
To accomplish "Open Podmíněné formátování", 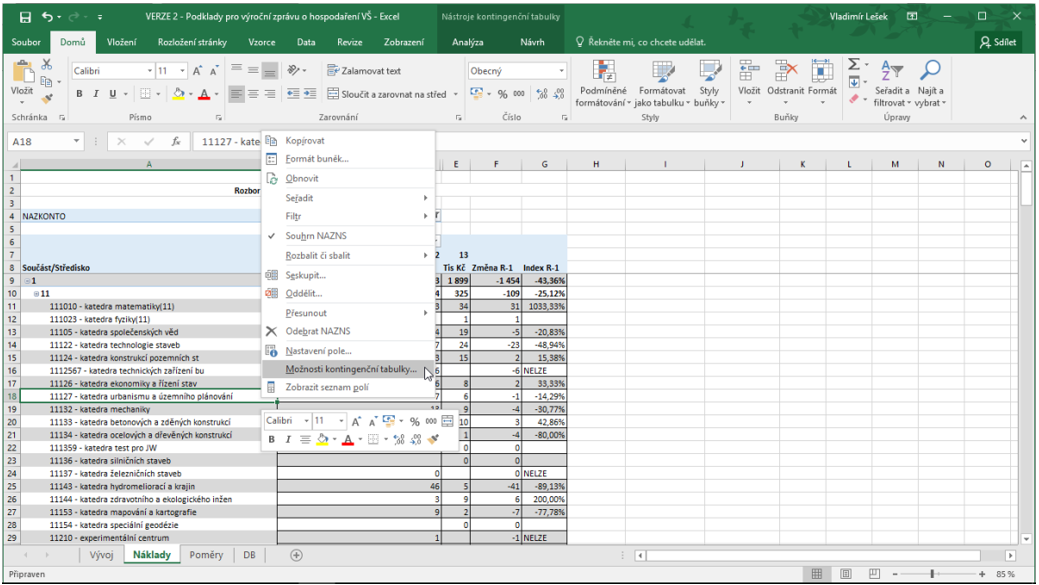I will point(602,83).
